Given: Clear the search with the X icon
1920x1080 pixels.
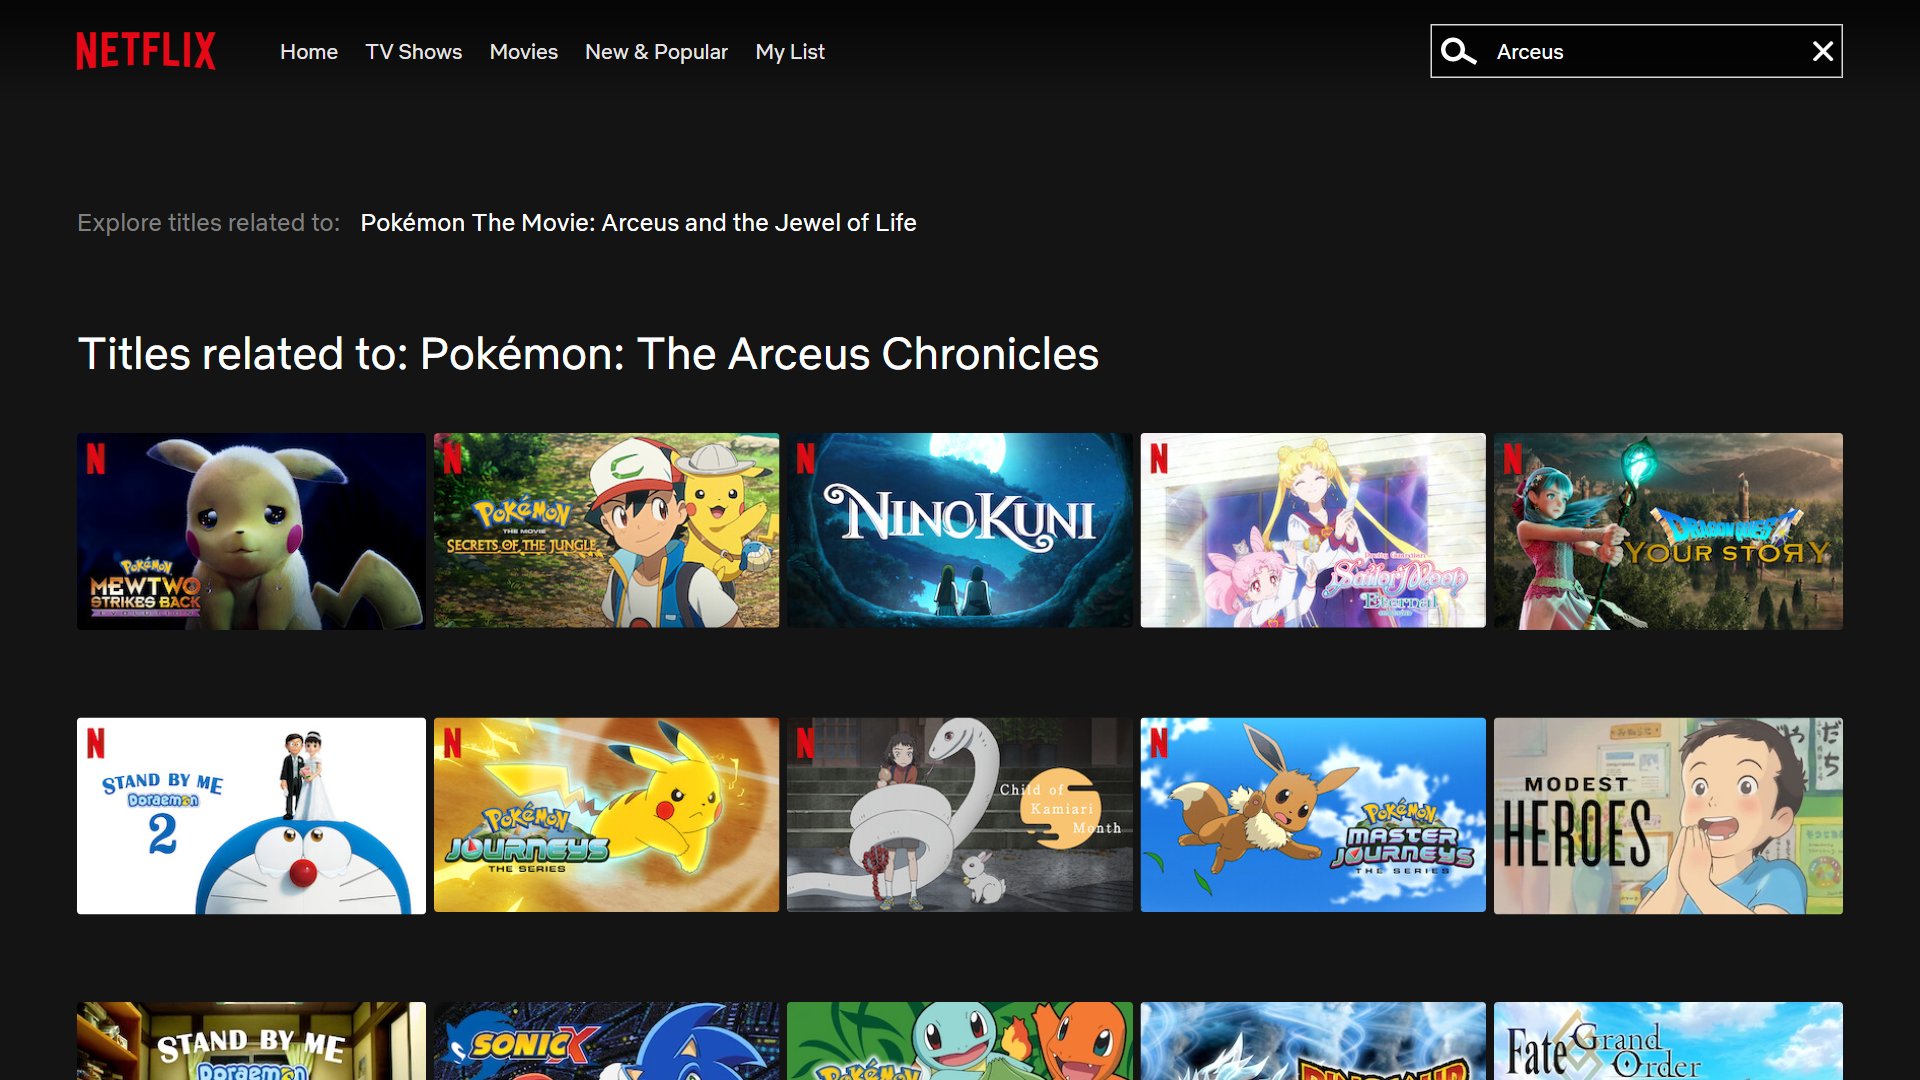Looking at the screenshot, I should [1822, 52].
